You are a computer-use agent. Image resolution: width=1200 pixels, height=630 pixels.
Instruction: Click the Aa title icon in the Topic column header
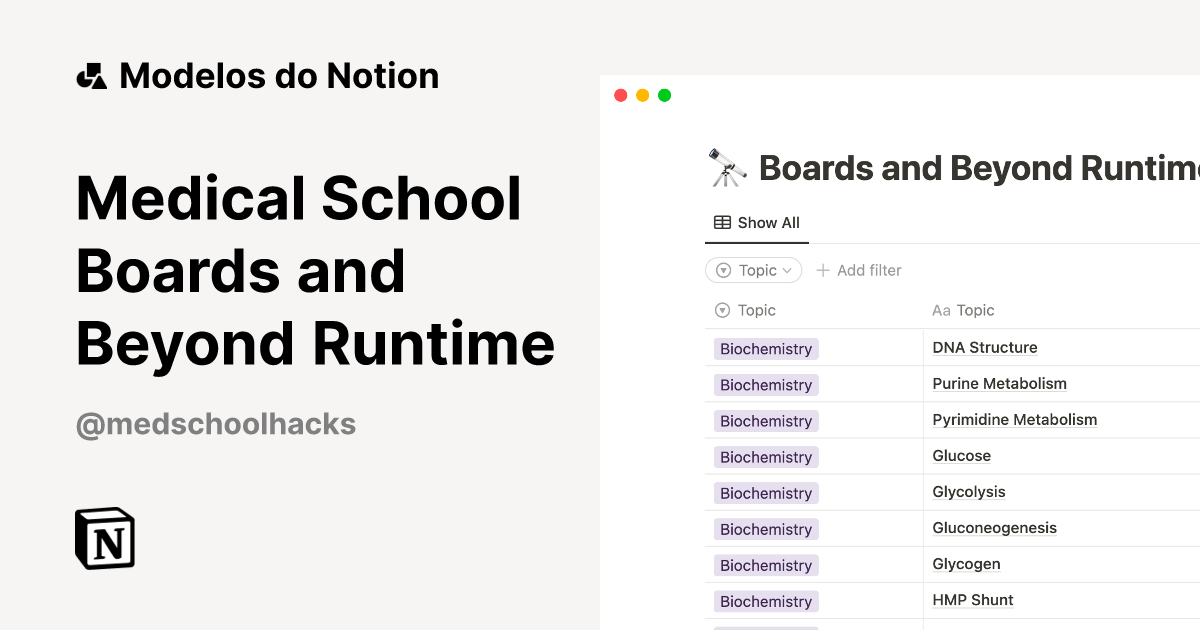tap(941, 310)
